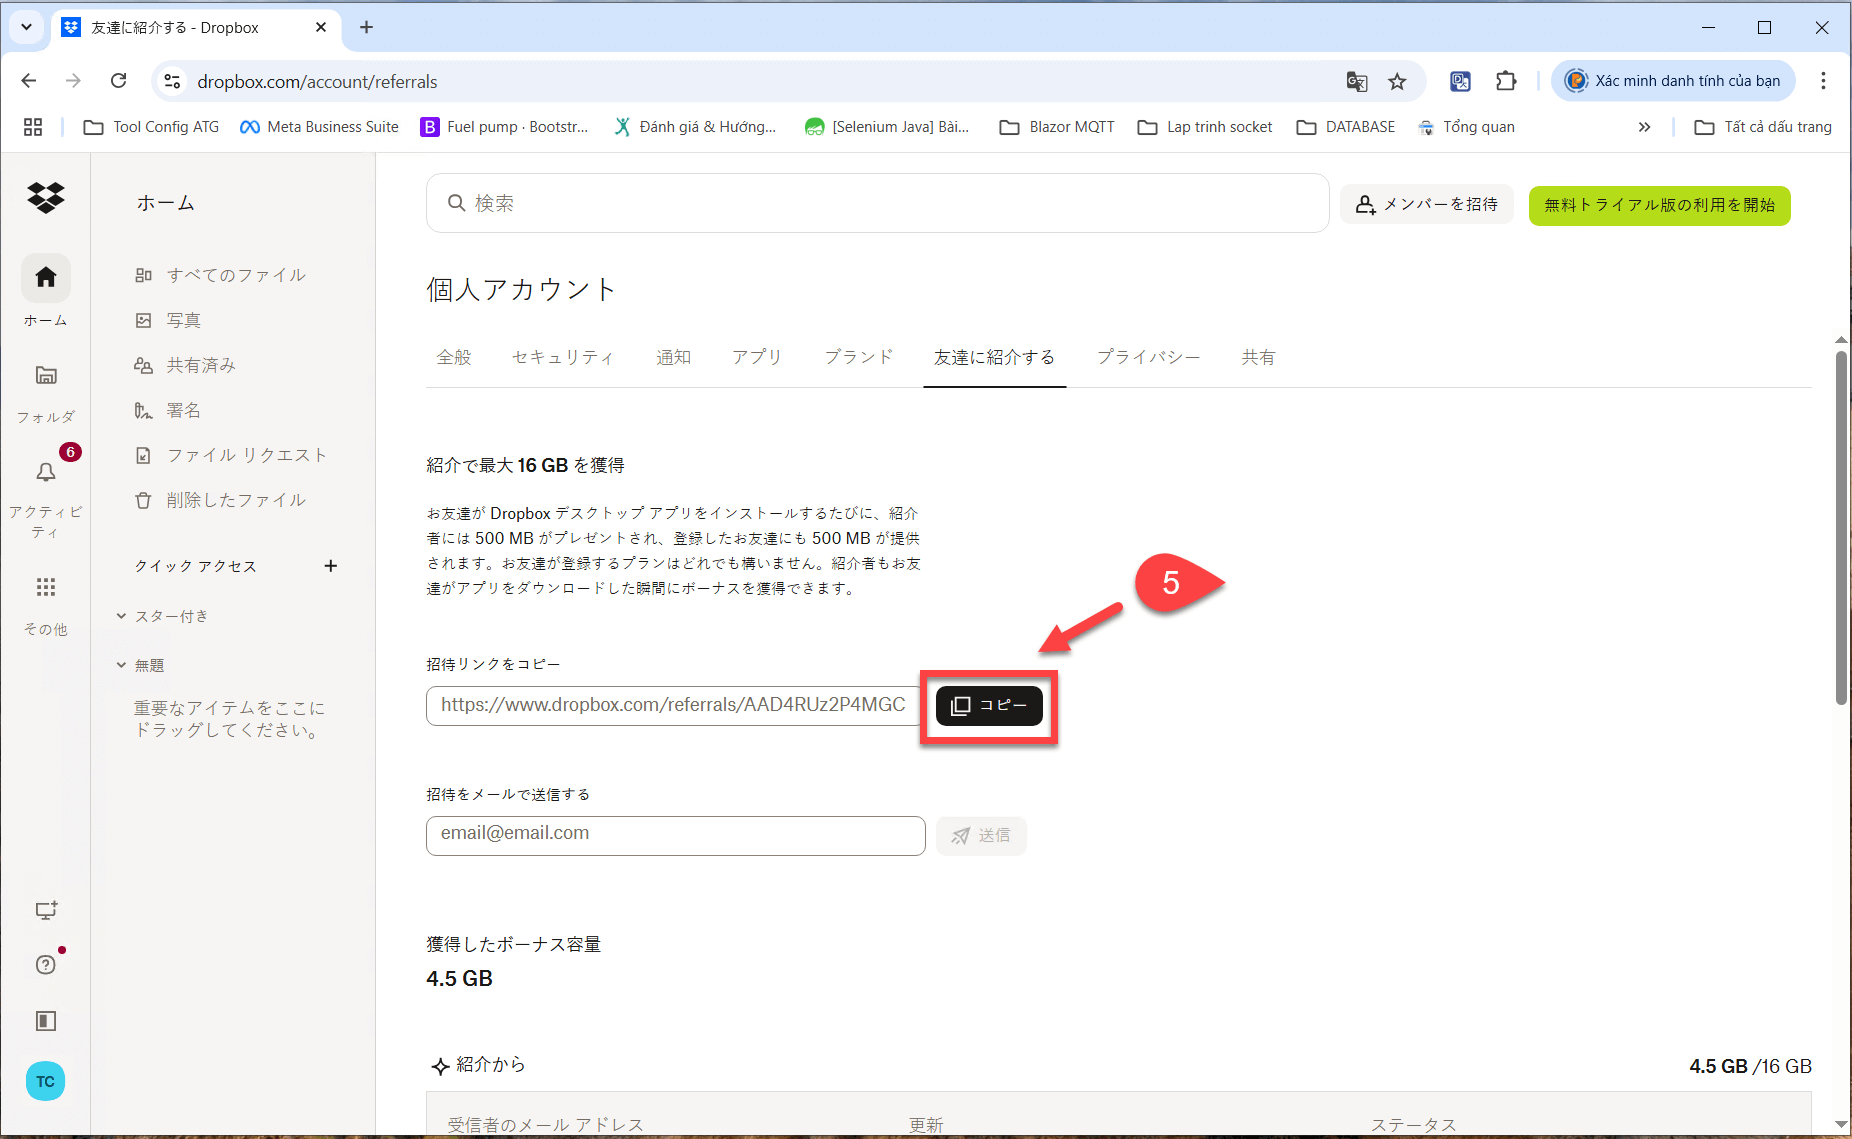Open the その他 grid icon

[46, 587]
